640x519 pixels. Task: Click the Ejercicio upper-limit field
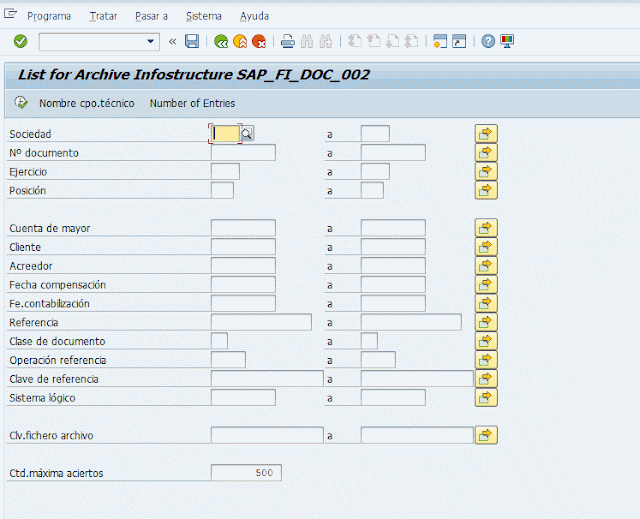(x=375, y=171)
